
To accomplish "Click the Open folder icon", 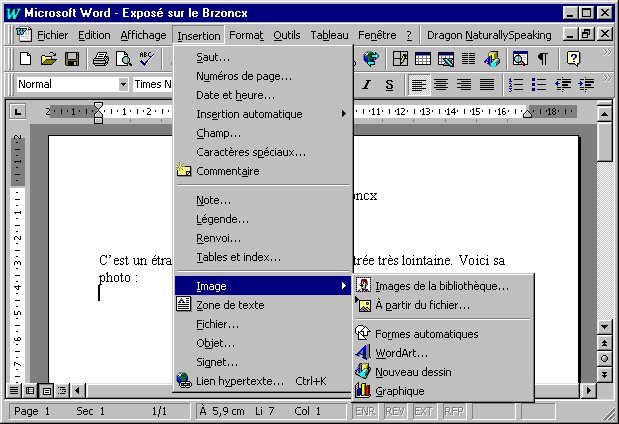I will click(x=49, y=59).
